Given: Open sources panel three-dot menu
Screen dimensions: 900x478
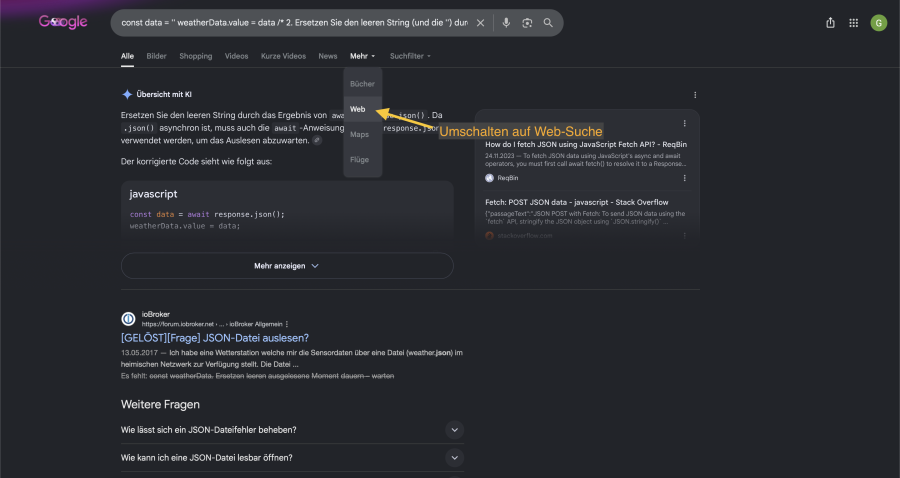Looking at the screenshot, I should 684,123.
